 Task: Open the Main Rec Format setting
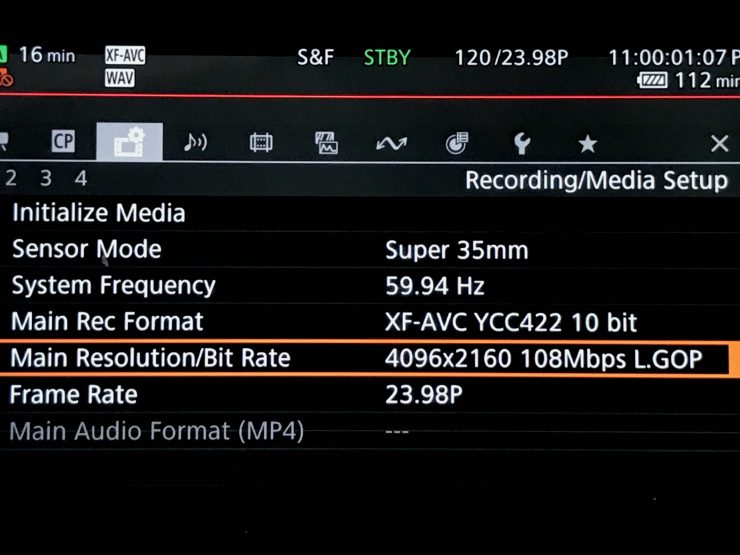click(370, 322)
